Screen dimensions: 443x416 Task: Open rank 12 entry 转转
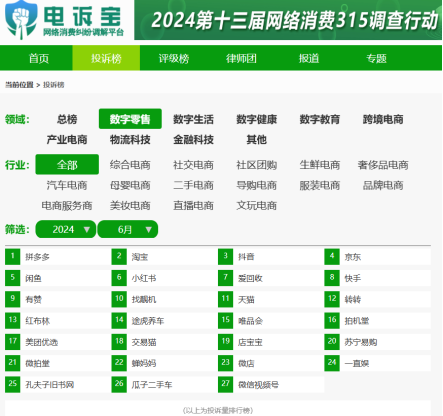click(353, 299)
